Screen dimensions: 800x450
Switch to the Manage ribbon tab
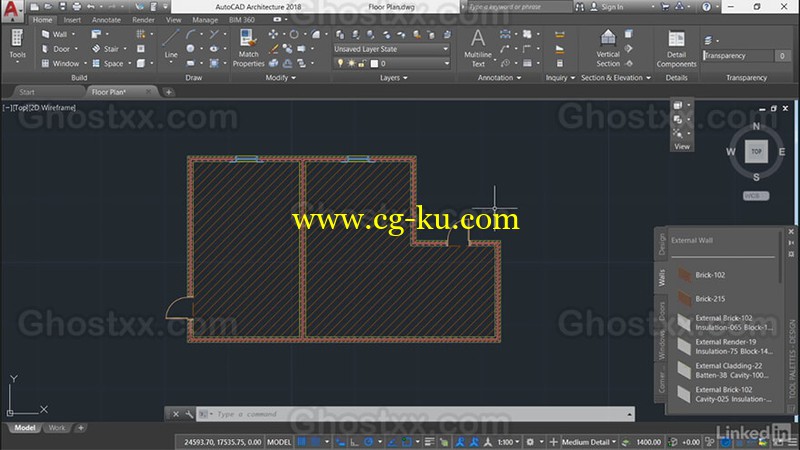click(x=205, y=20)
